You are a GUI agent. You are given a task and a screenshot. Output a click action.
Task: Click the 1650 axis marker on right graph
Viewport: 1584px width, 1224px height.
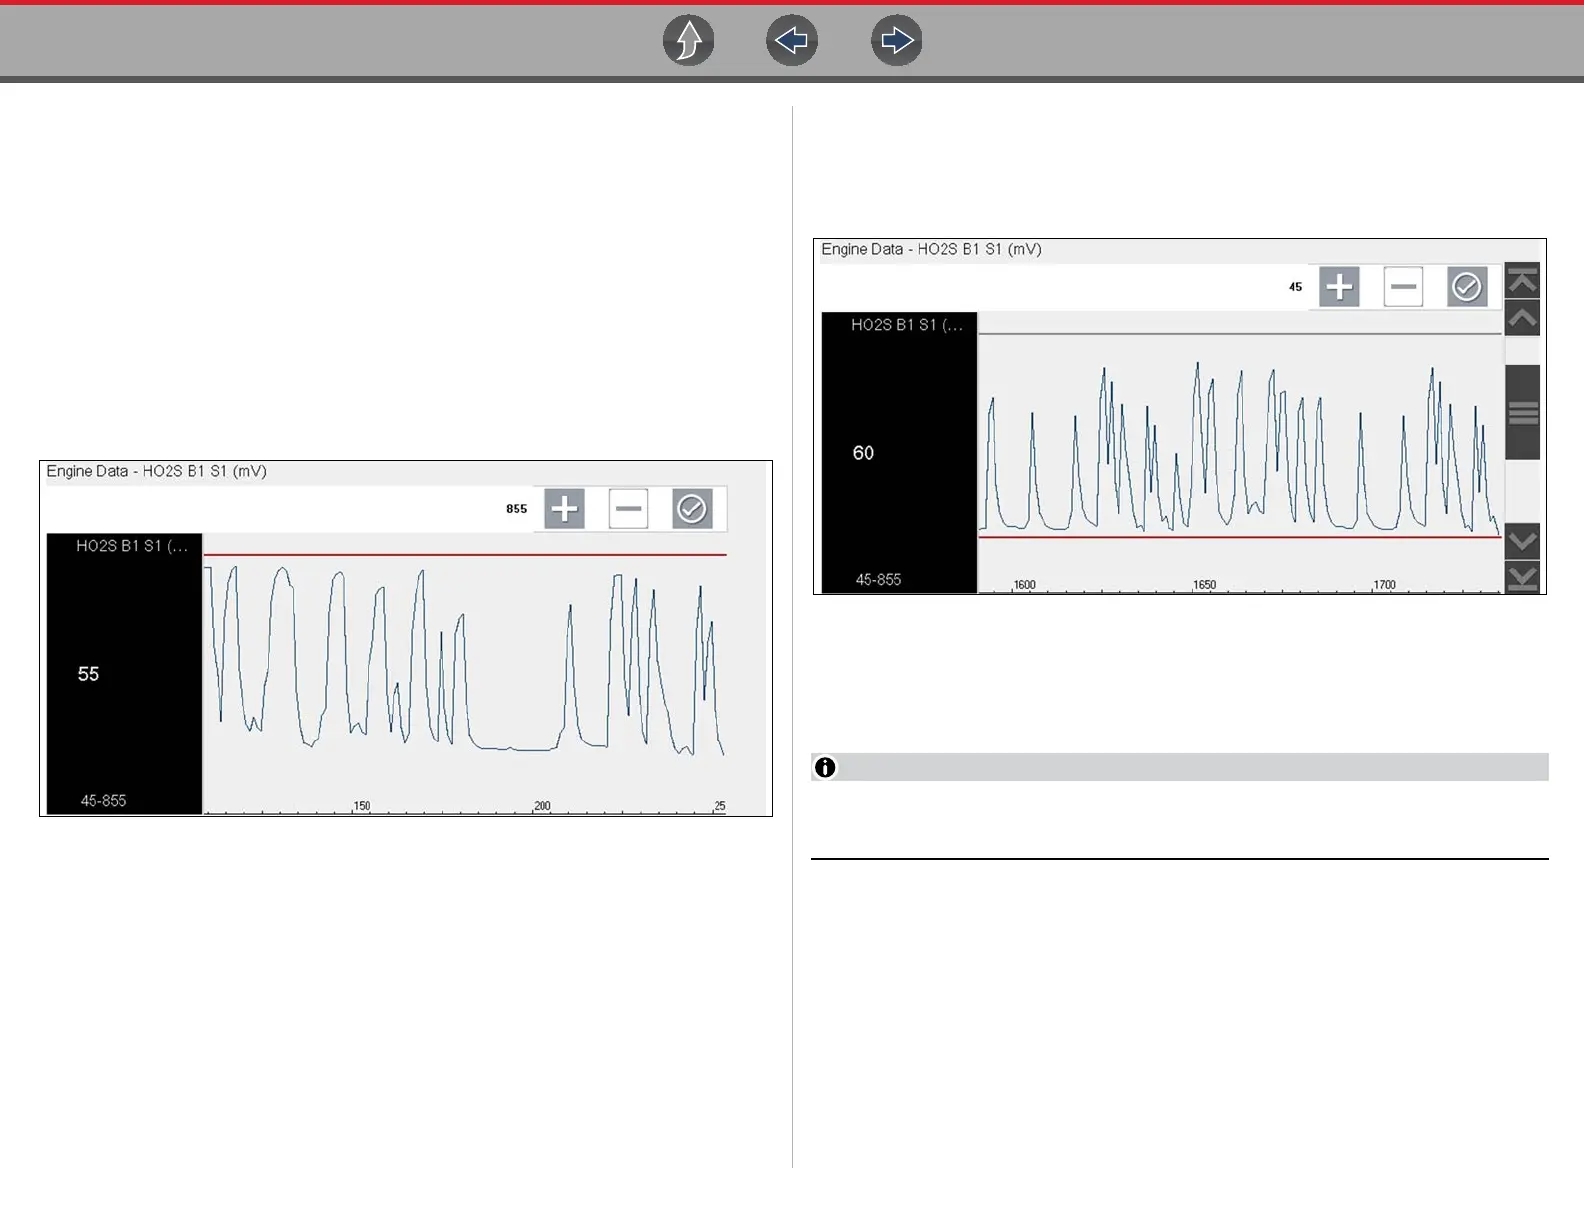click(1205, 585)
